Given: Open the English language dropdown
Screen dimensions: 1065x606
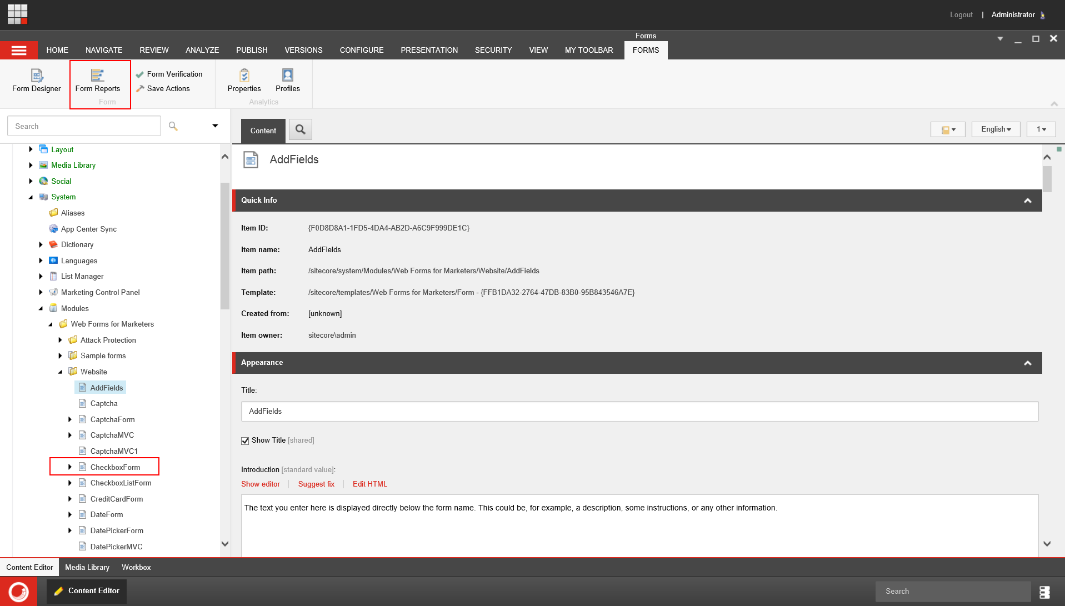Looking at the screenshot, I should [995, 129].
